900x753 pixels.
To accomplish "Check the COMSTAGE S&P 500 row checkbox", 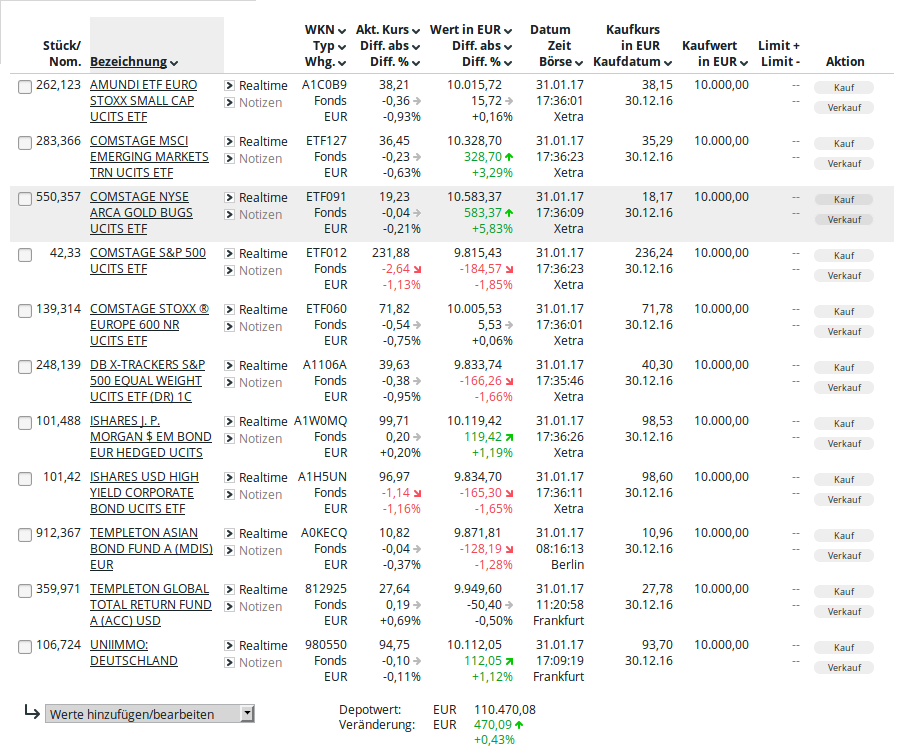I will click(25, 255).
